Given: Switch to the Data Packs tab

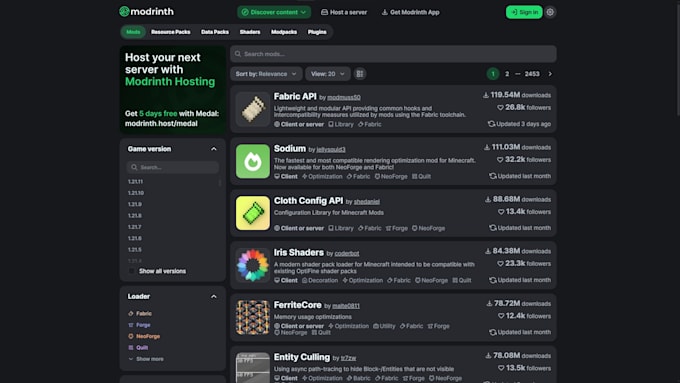Looking at the screenshot, I should [215, 32].
